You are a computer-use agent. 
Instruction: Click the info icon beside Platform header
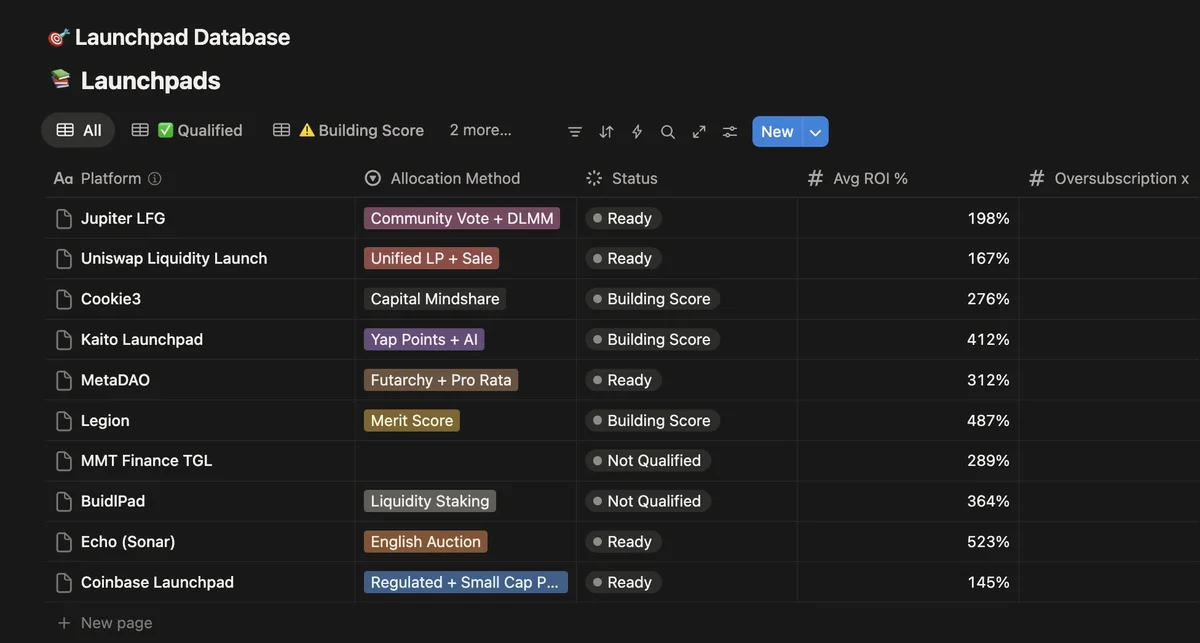155,179
